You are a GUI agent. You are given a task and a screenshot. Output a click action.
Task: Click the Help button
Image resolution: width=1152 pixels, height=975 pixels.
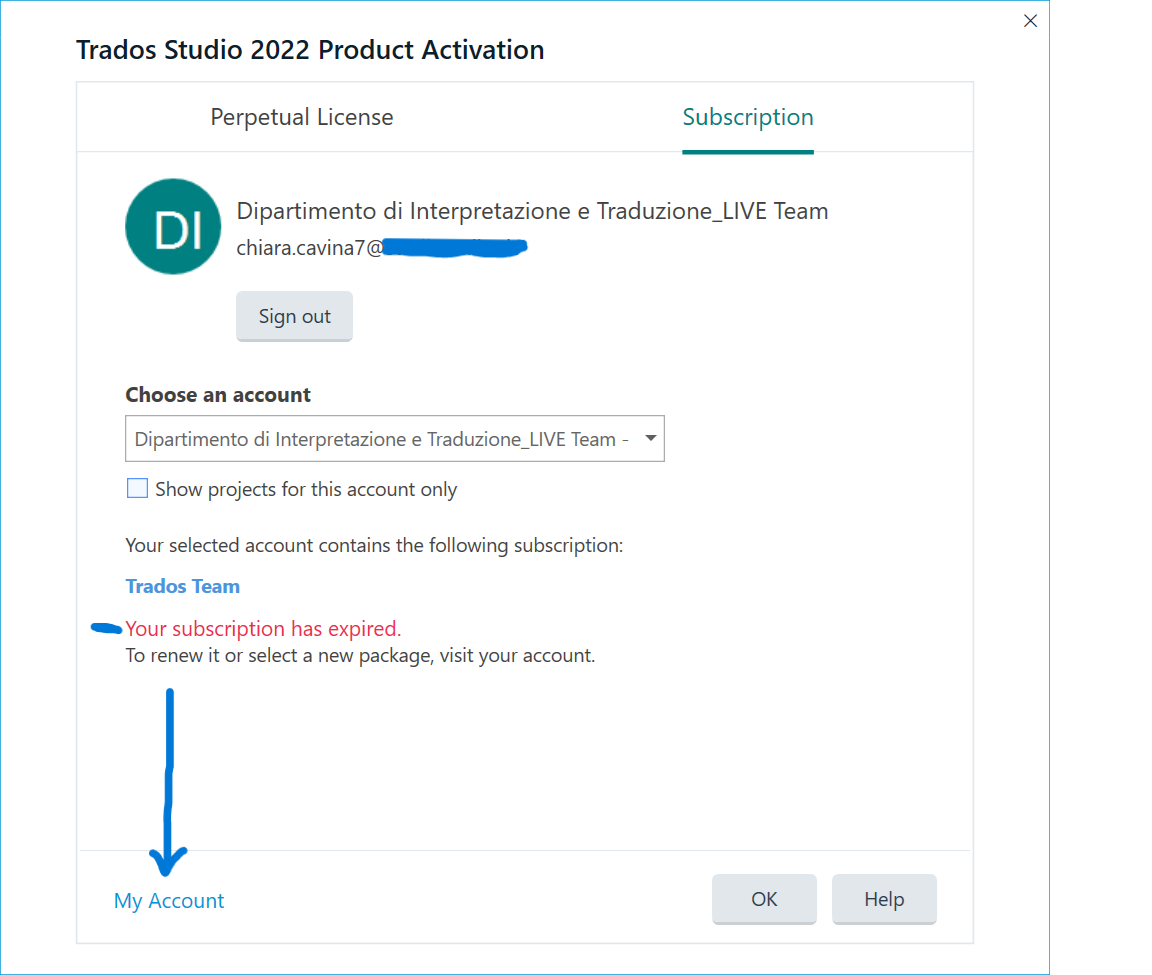[x=884, y=899]
